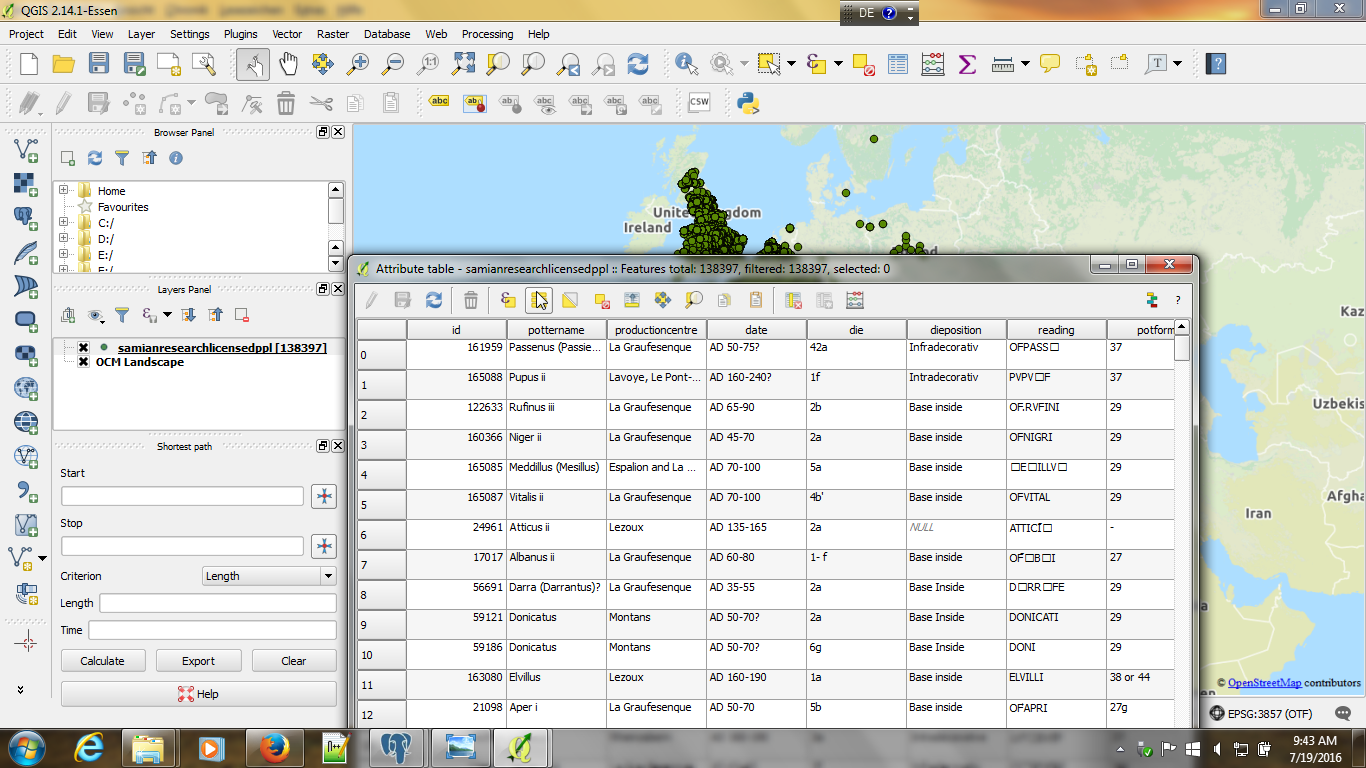
Task: Open the Vector menu
Action: coord(287,34)
